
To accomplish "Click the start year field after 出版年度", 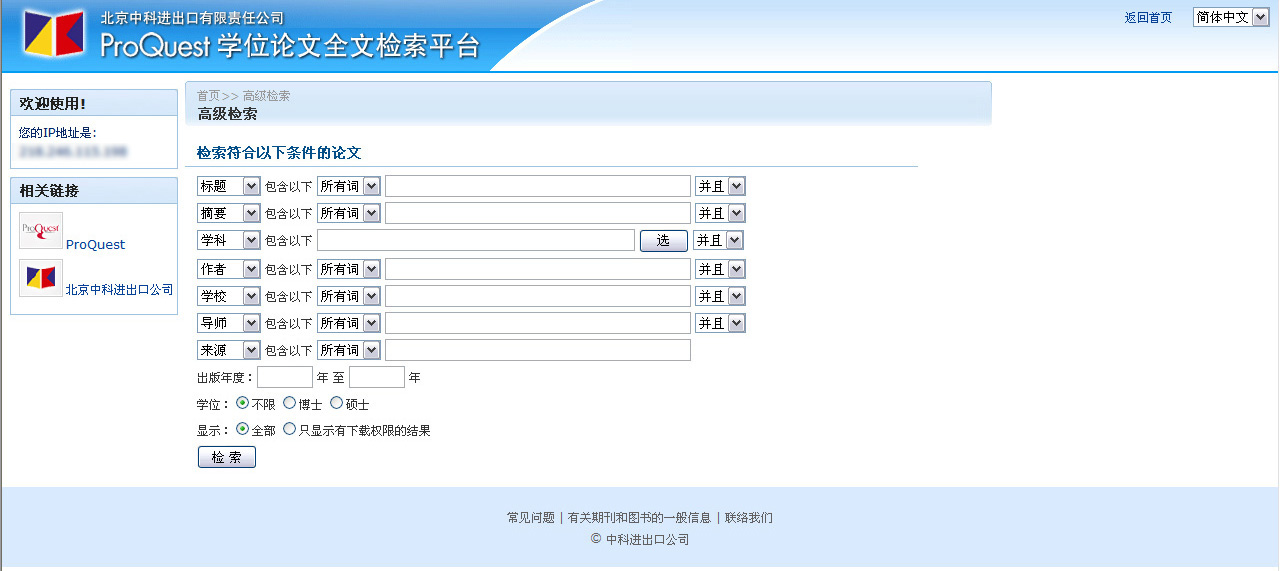I will pos(285,377).
